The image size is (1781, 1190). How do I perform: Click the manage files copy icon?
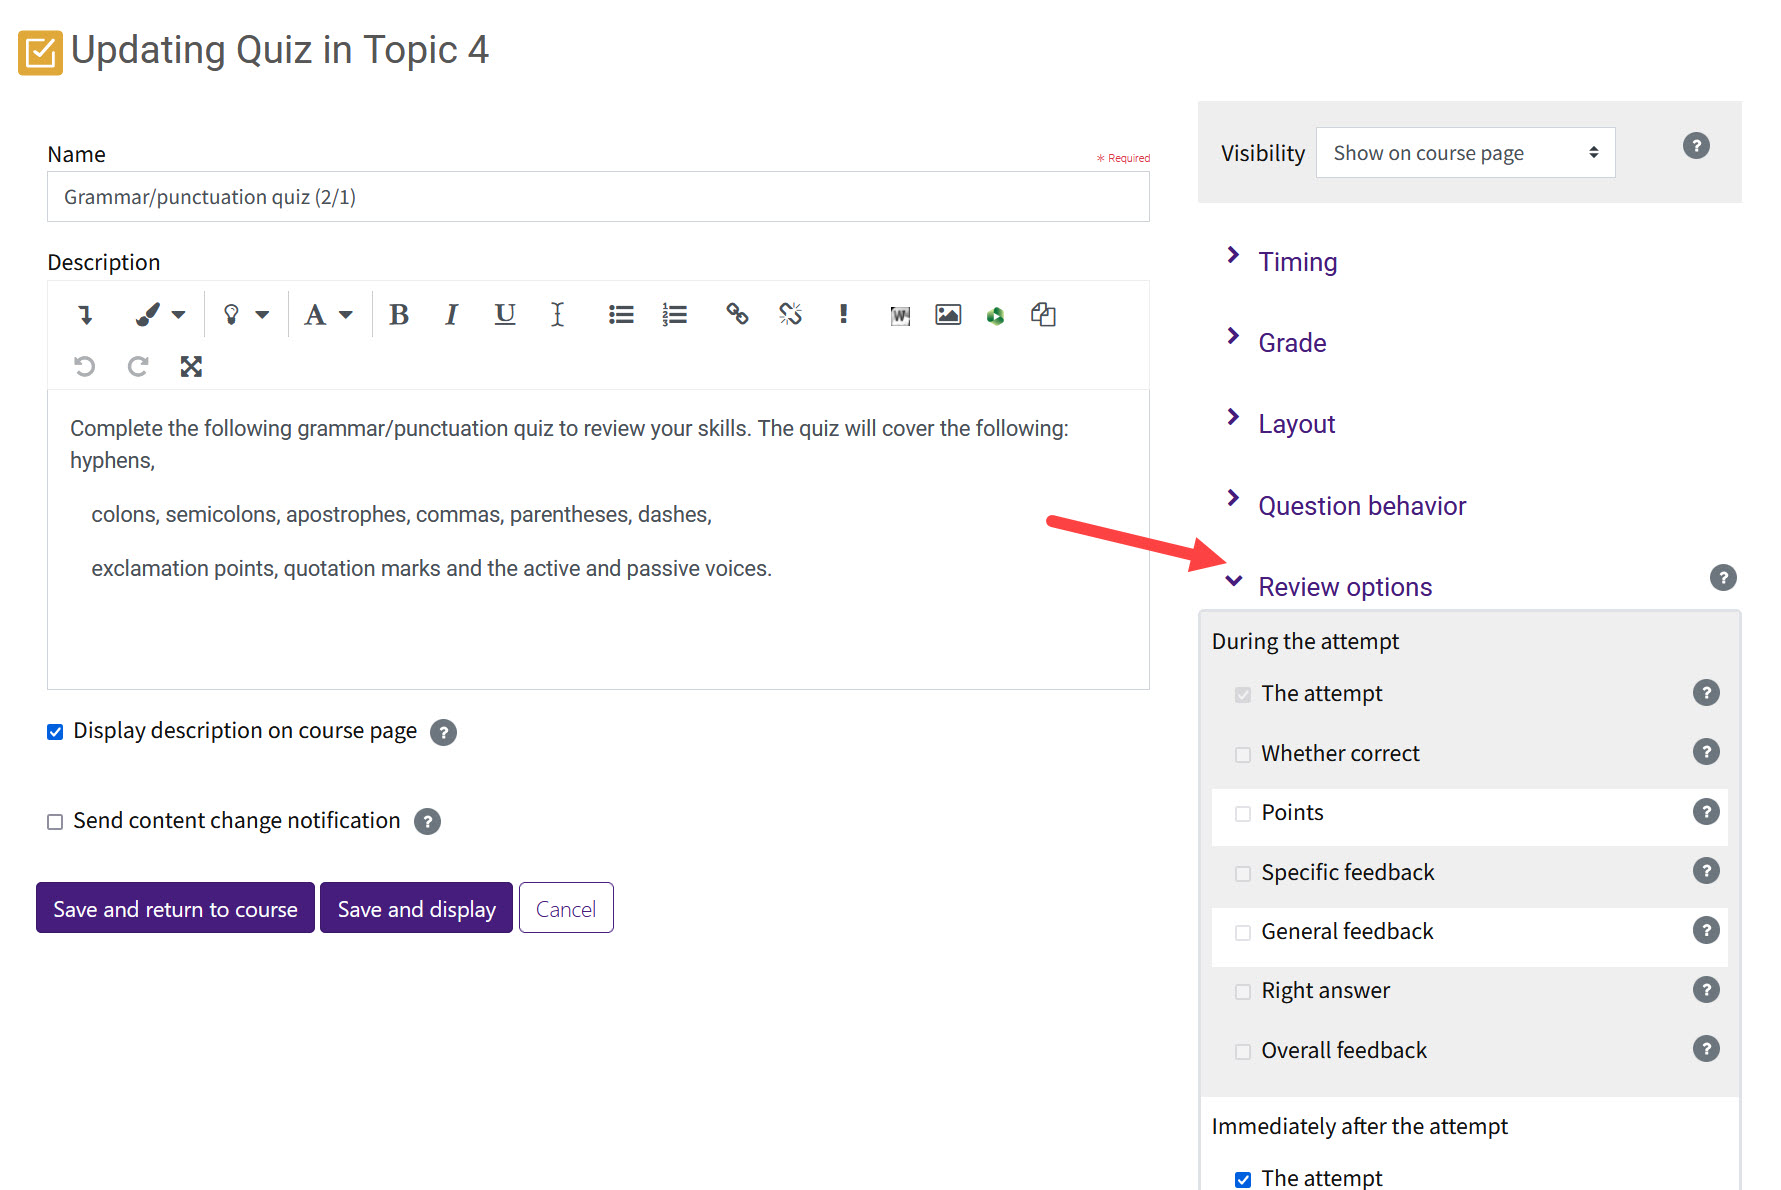tap(1043, 315)
